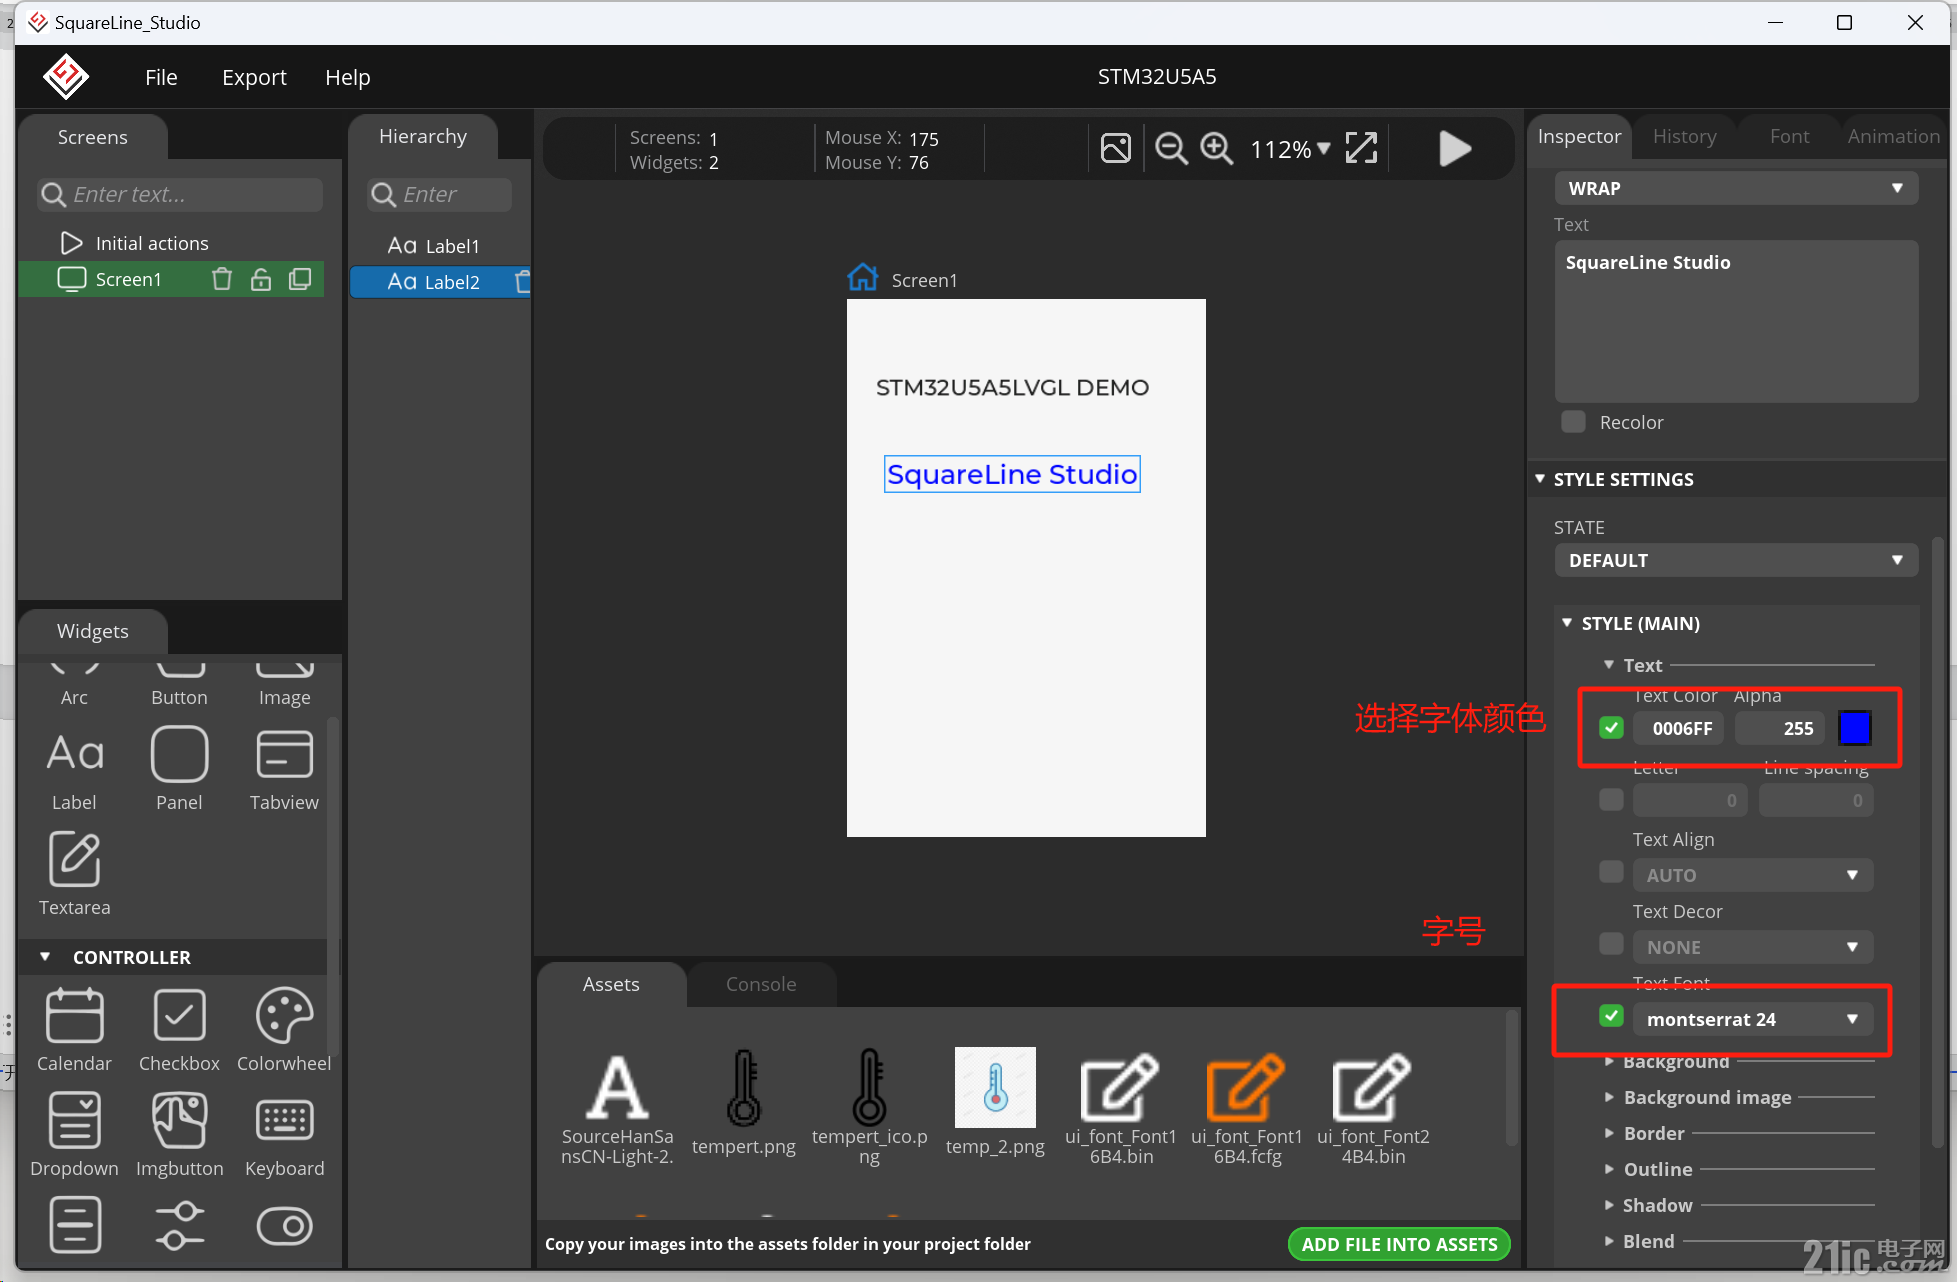
Task: Open the montserrat 24 font dropdown
Action: tap(1753, 1019)
